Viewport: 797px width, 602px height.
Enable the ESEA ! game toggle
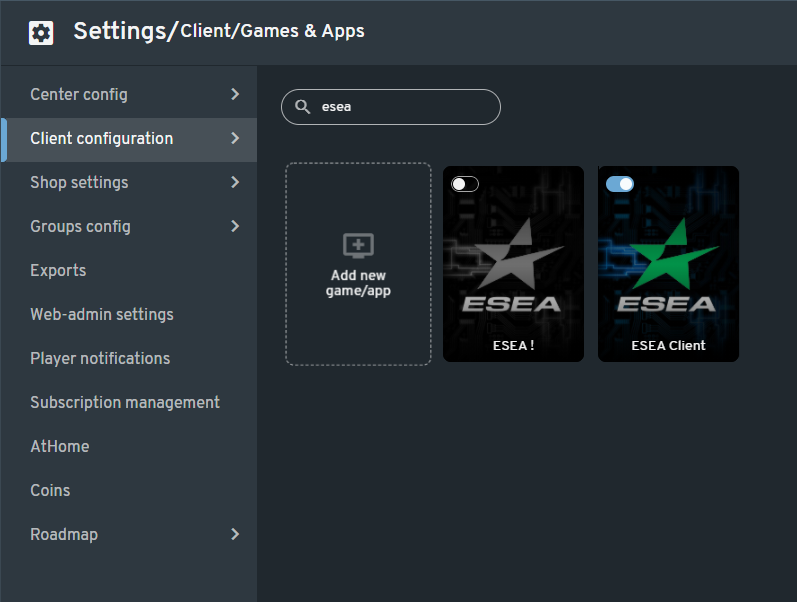[465, 184]
